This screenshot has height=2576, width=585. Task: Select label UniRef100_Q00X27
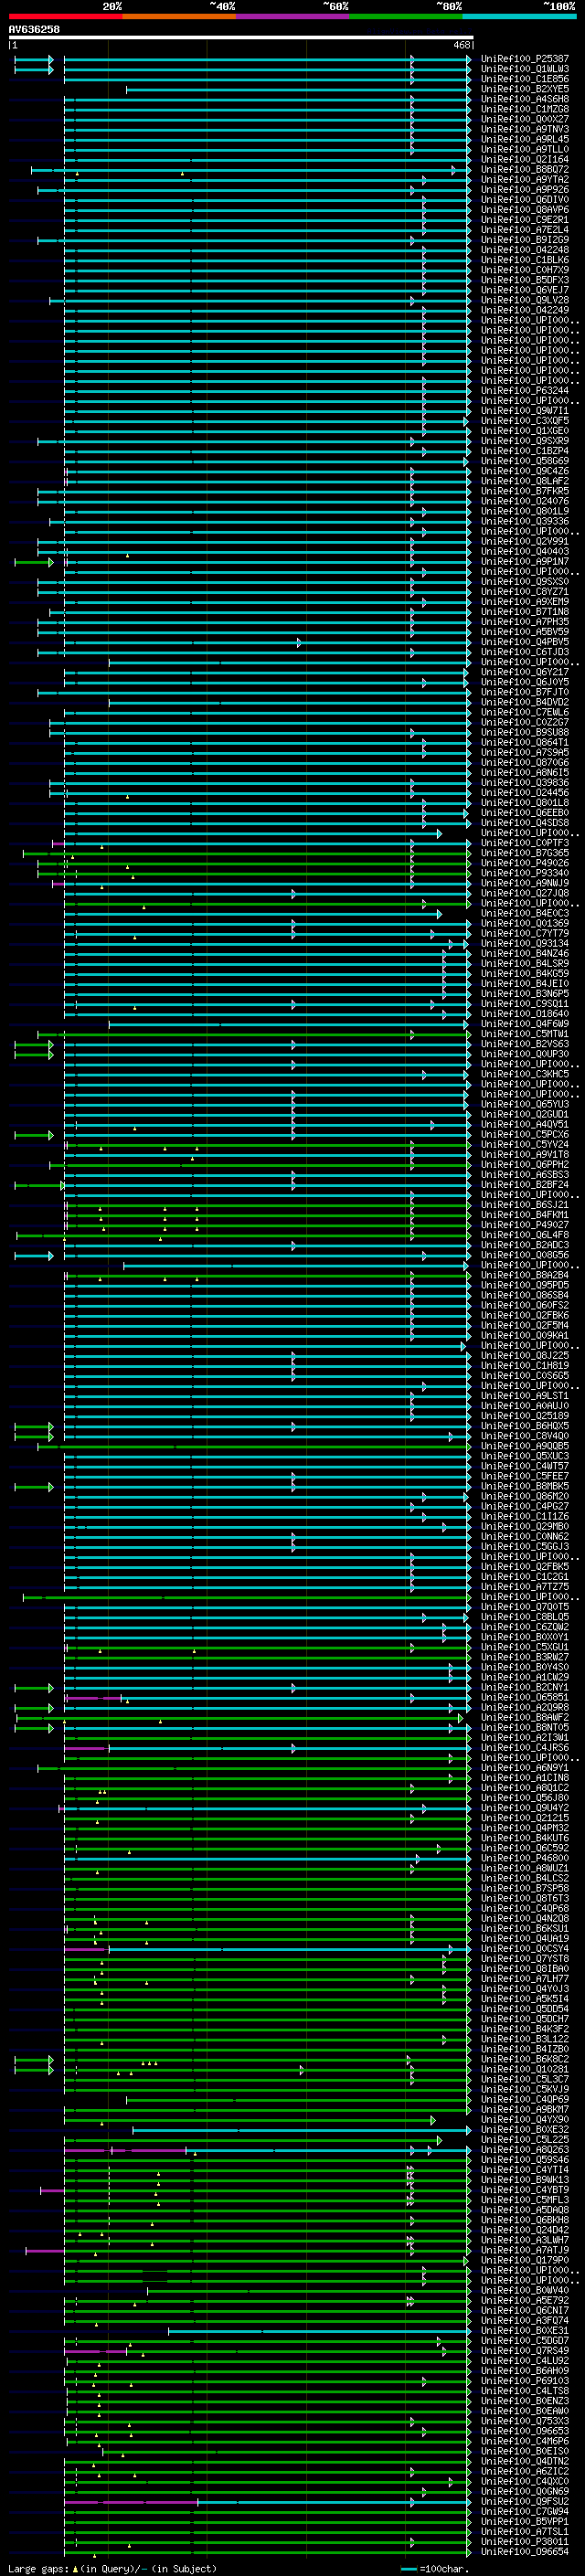coord(525,119)
